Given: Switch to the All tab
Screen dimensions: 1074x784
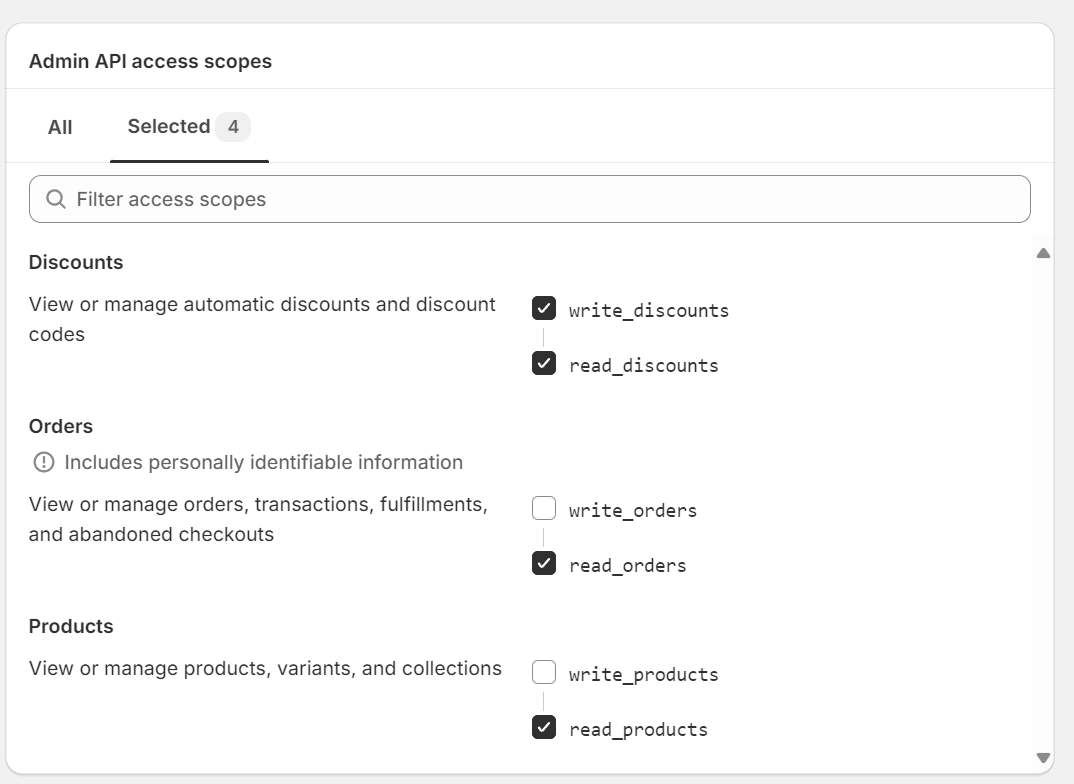Looking at the screenshot, I should pos(60,127).
